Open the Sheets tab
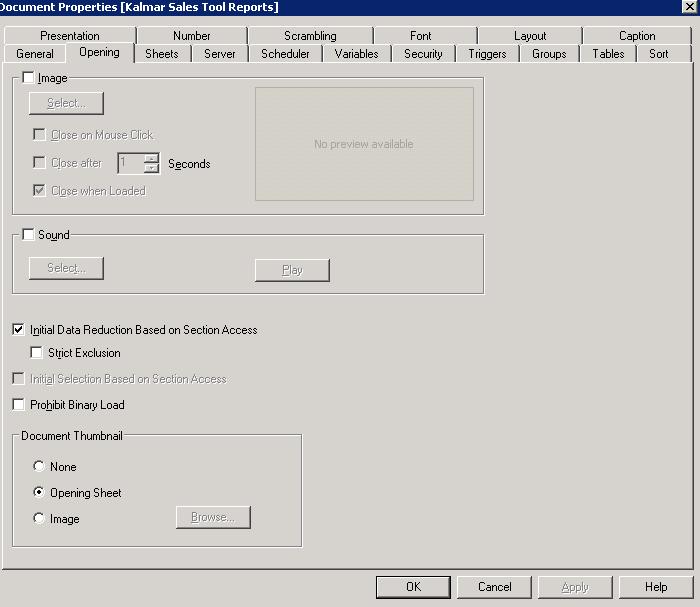The image size is (700, 607). [162, 54]
